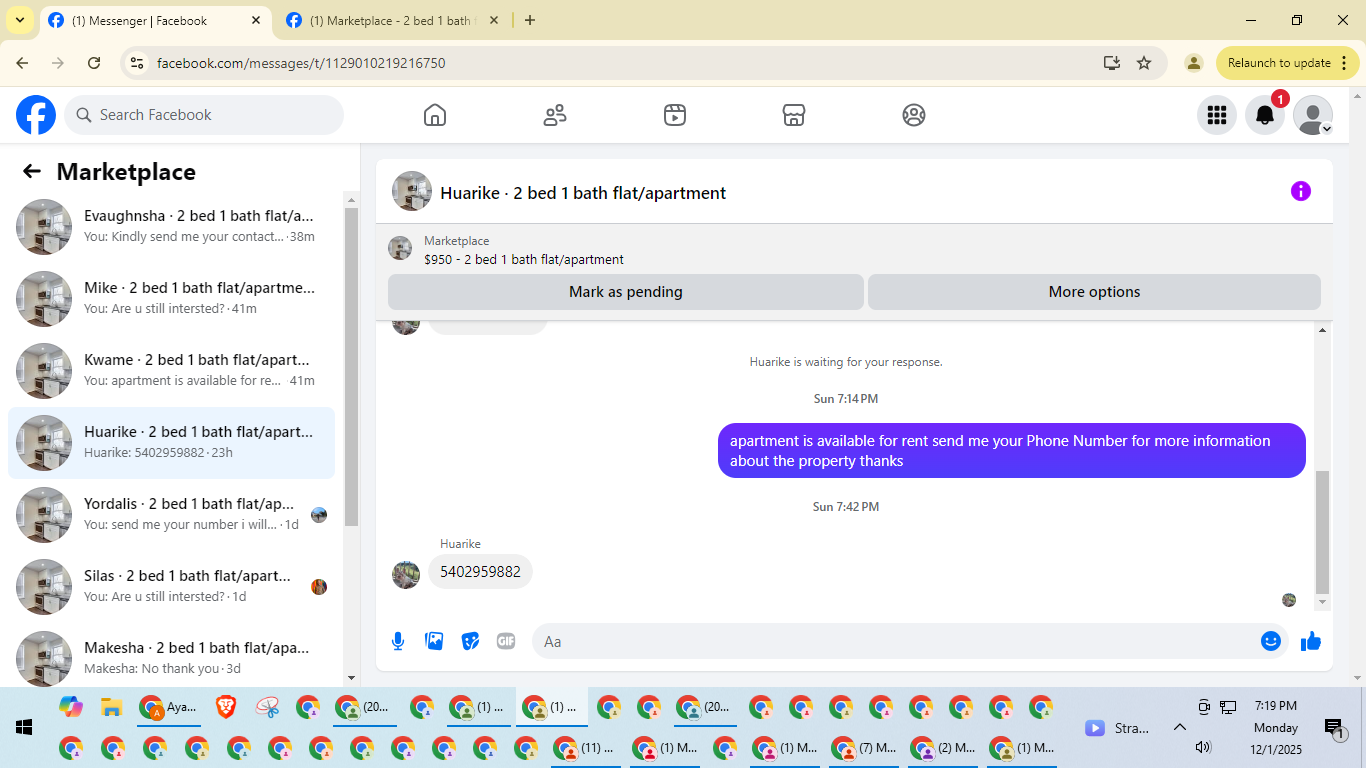
Task: Click the install app icon in address bar
Action: (x=1112, y=63)
